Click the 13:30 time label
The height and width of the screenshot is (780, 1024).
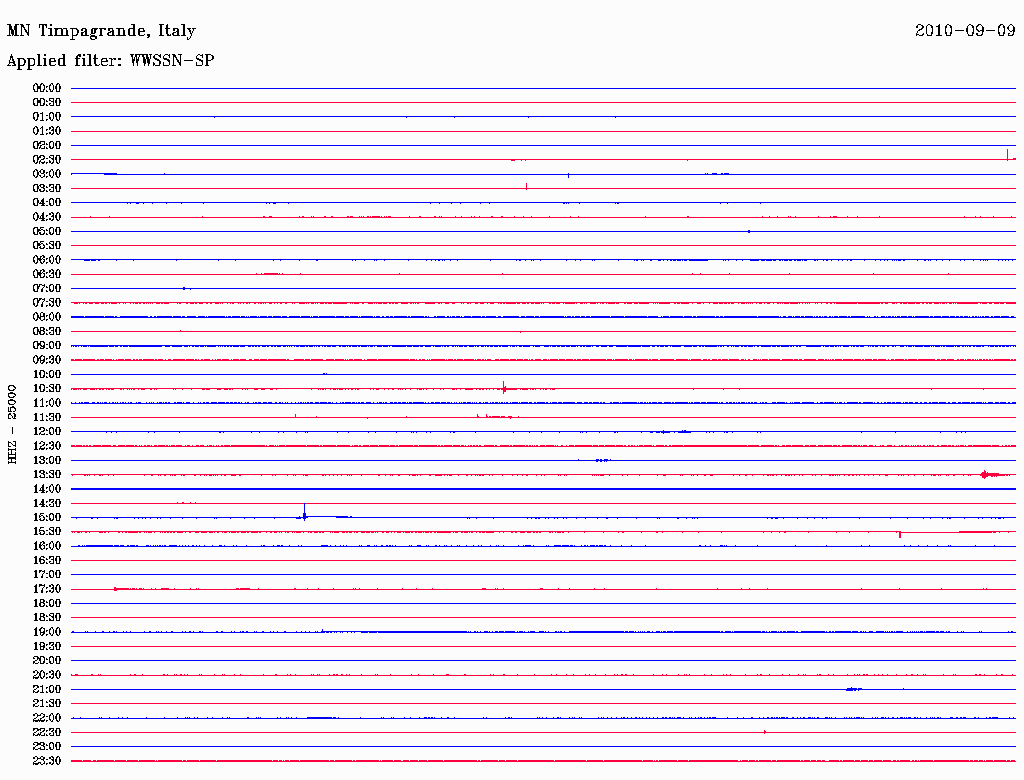click(47, 474)
